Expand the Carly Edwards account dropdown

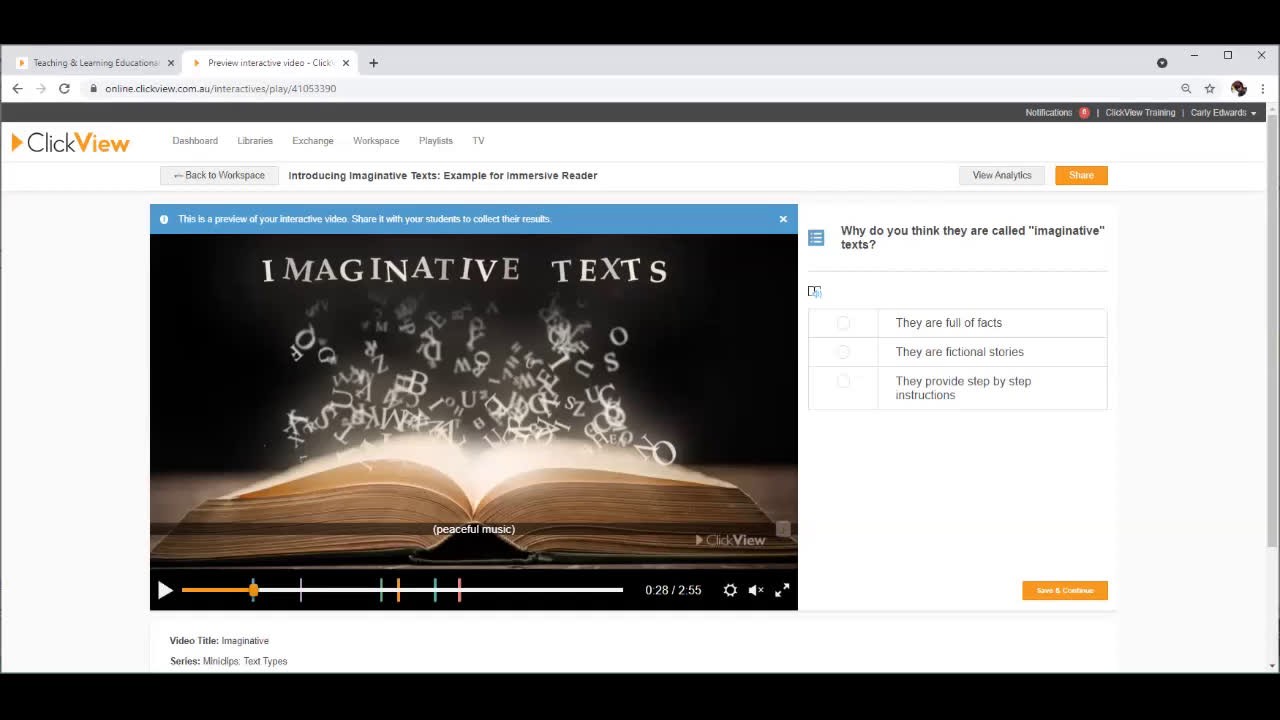pos(1223,113)
